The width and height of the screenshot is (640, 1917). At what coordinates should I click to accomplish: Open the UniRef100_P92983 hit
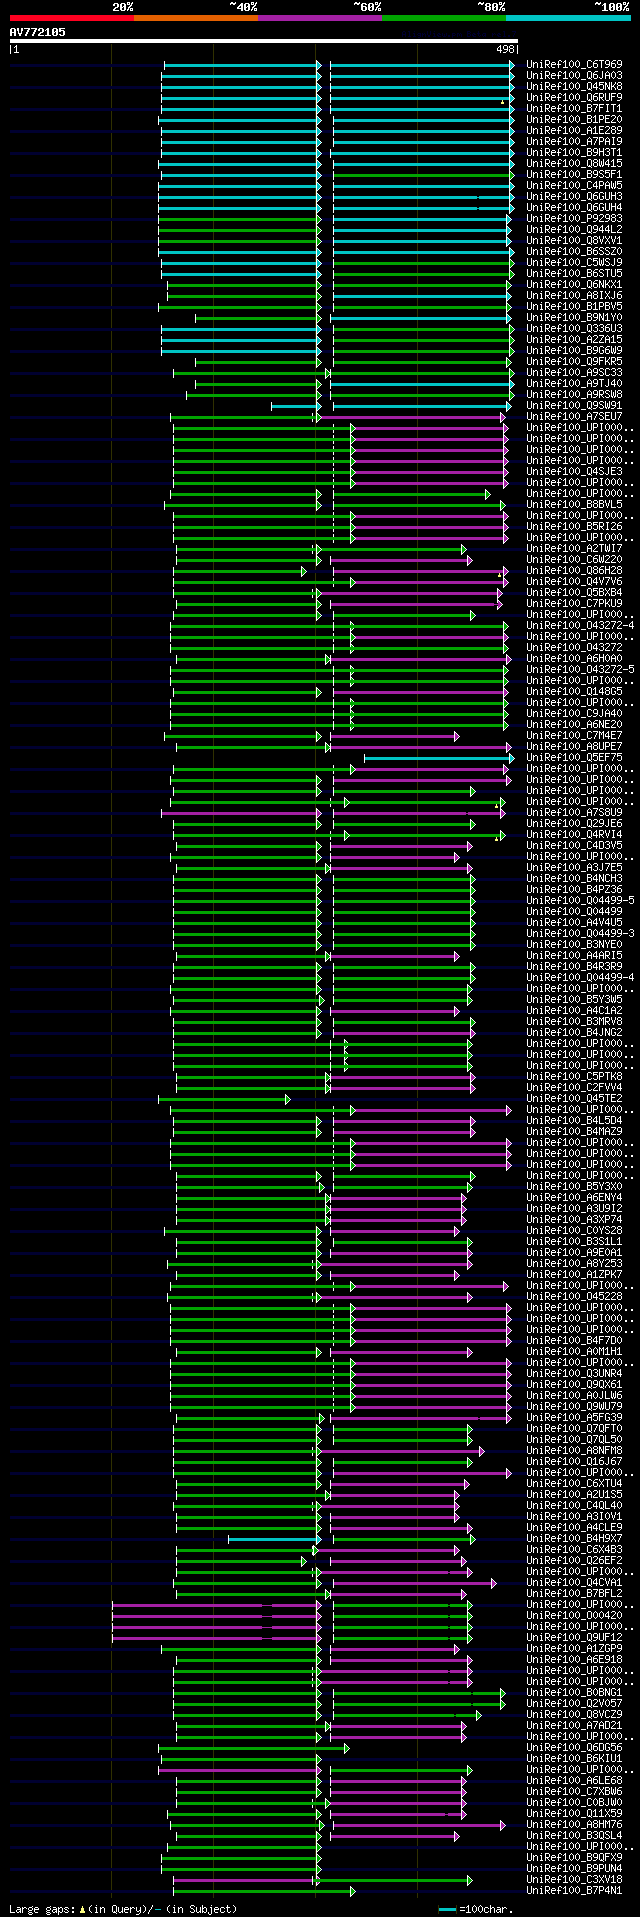(574, 218)
